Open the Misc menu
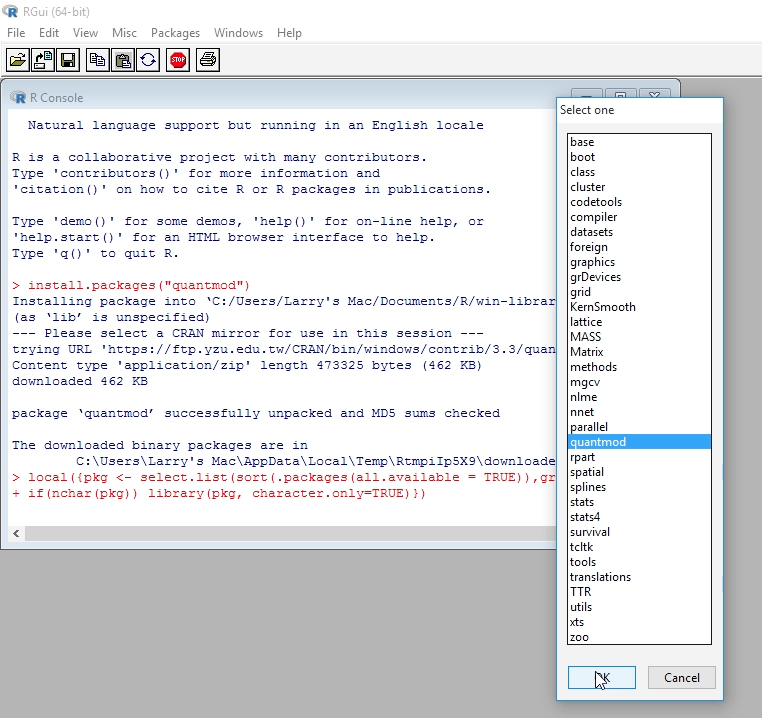The width and height of the screenshot is (762, 718). pyautogui.click(x=124, y=33)
